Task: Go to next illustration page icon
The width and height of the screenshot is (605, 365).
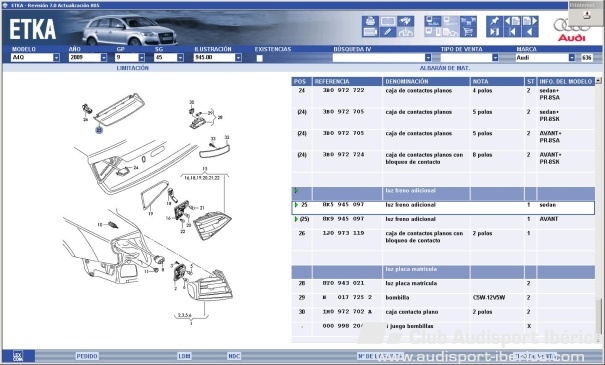Action: (530, 21)
